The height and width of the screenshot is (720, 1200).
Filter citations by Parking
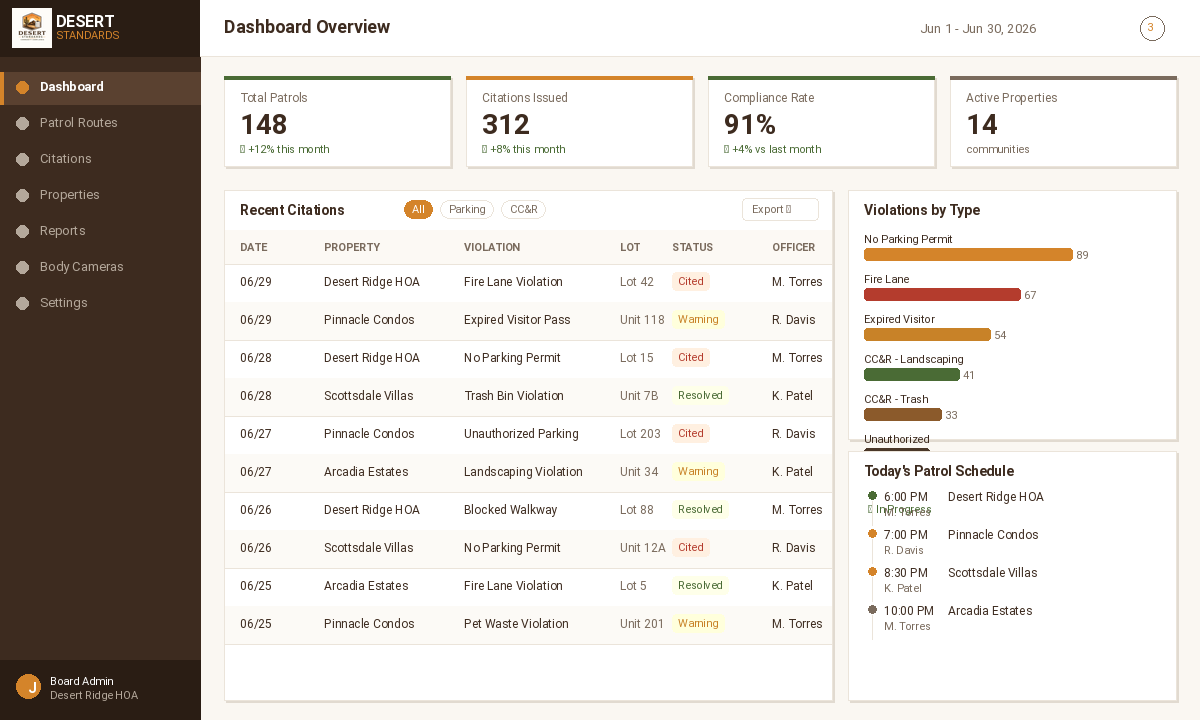click(467, 210)
